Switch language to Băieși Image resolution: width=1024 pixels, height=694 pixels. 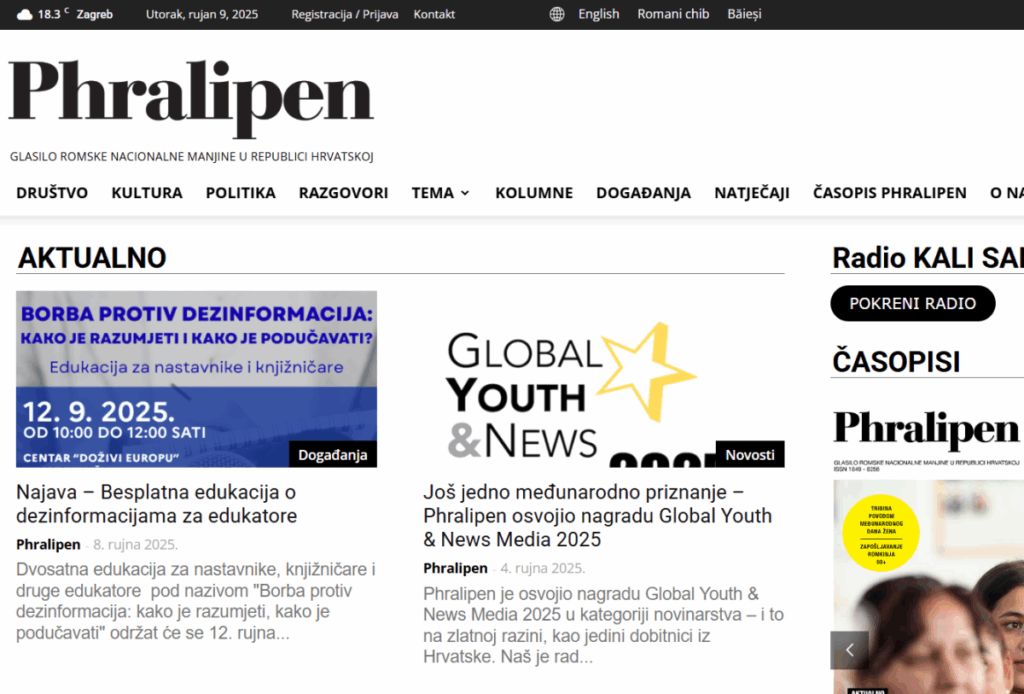point(744,14)
